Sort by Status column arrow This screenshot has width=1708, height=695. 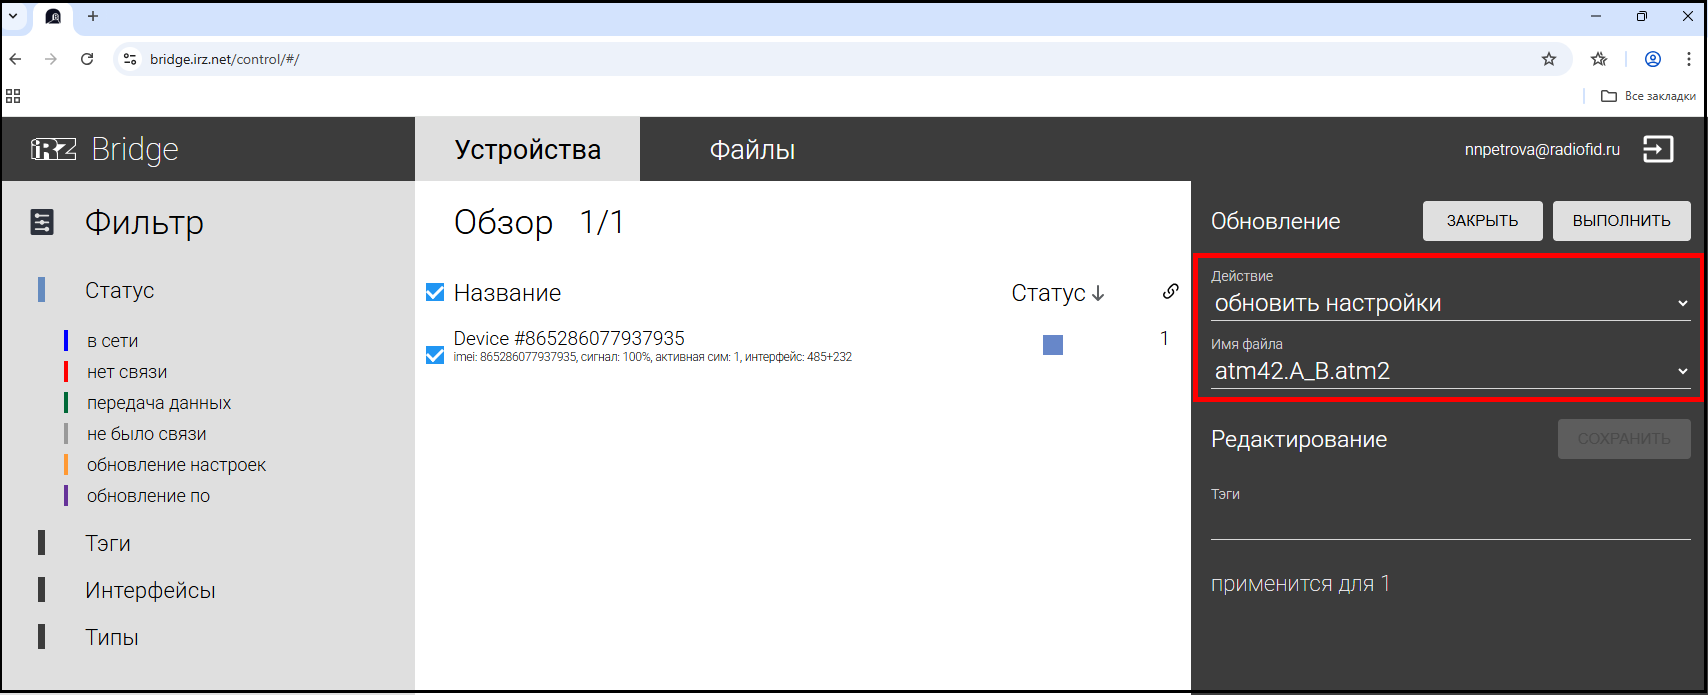1098,293
